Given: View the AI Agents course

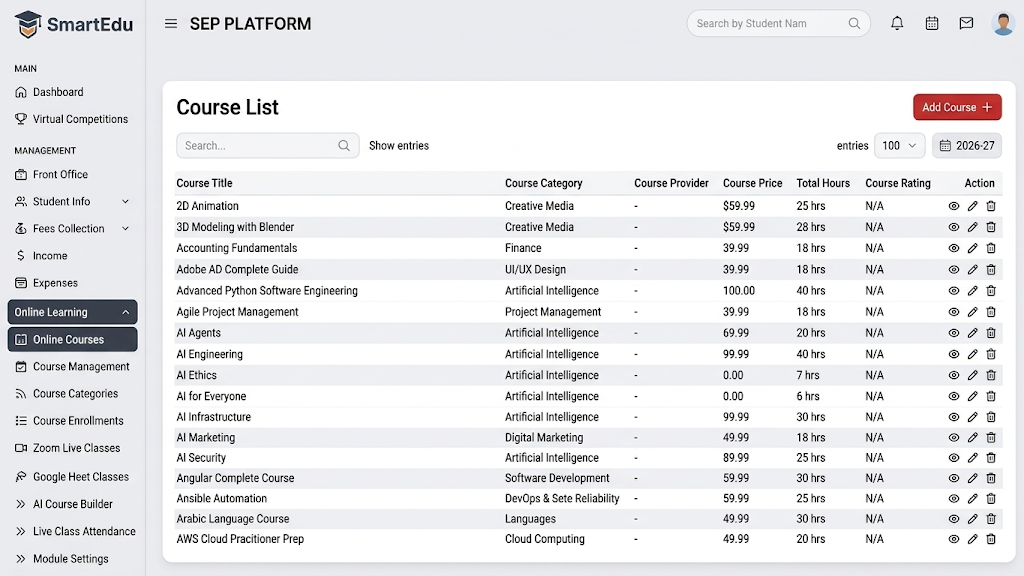Looking at the screenshot, I should click(x=953, y=332).
